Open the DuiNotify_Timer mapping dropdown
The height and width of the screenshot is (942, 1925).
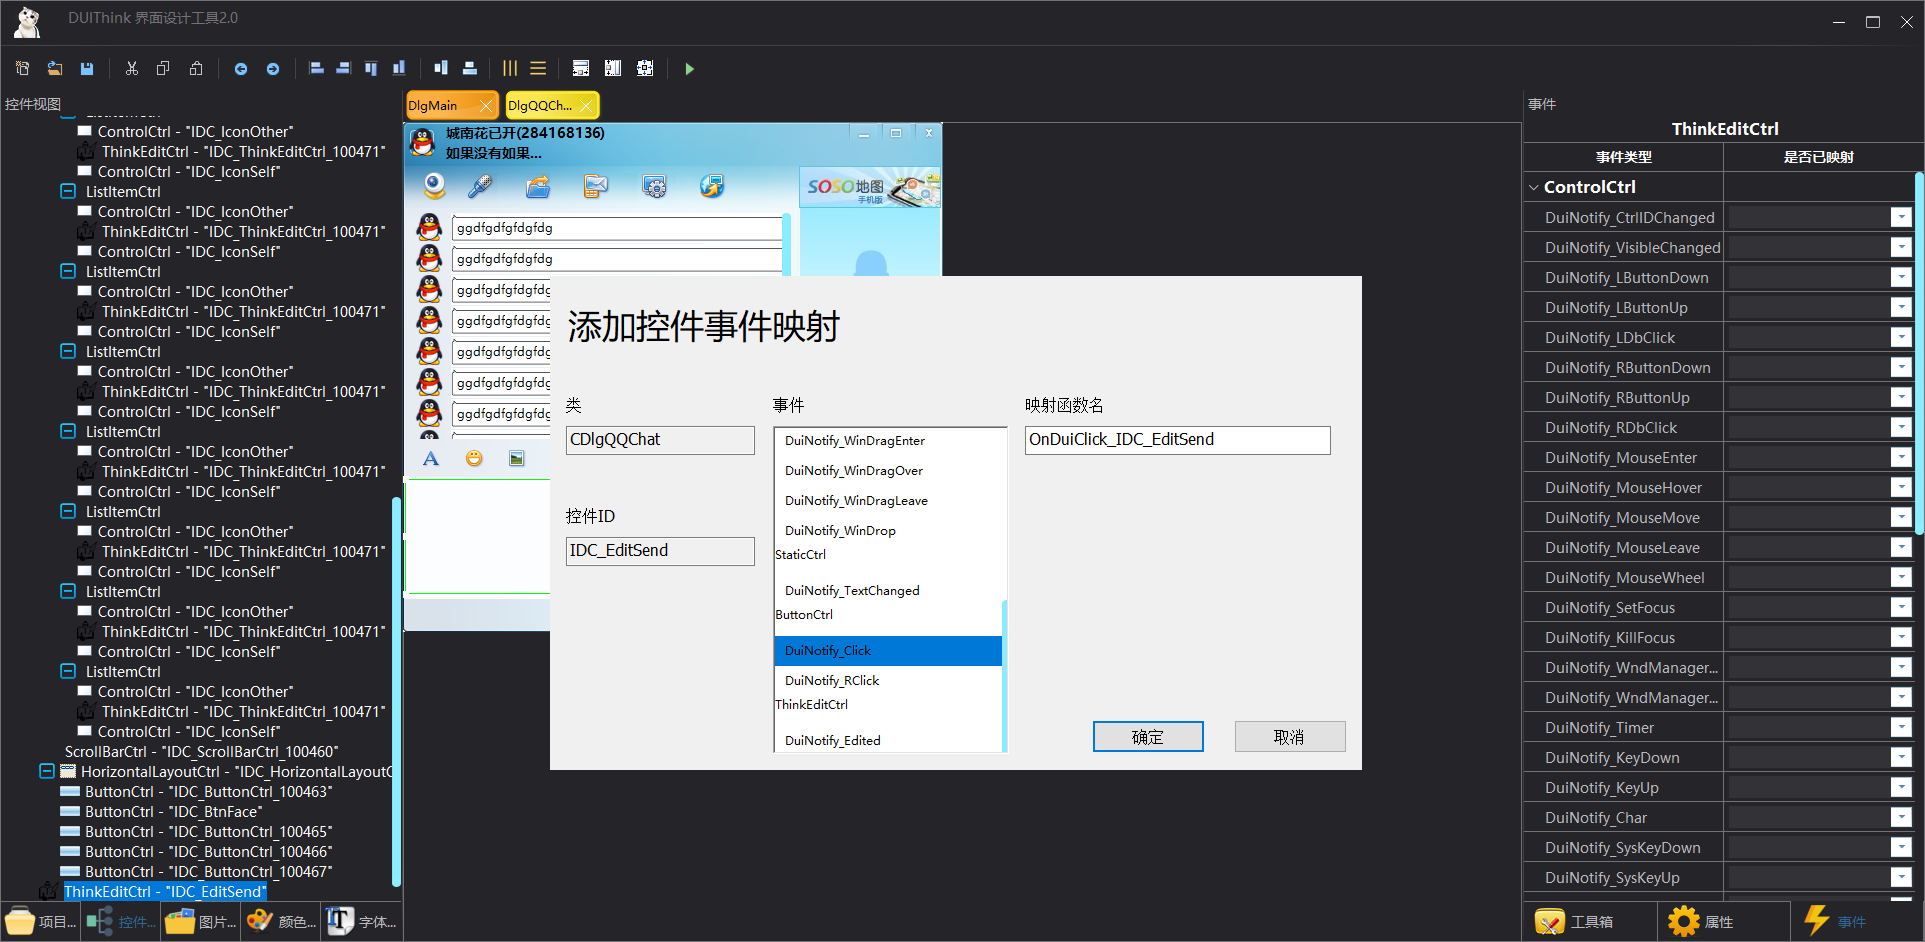[x=1900, y=728]
